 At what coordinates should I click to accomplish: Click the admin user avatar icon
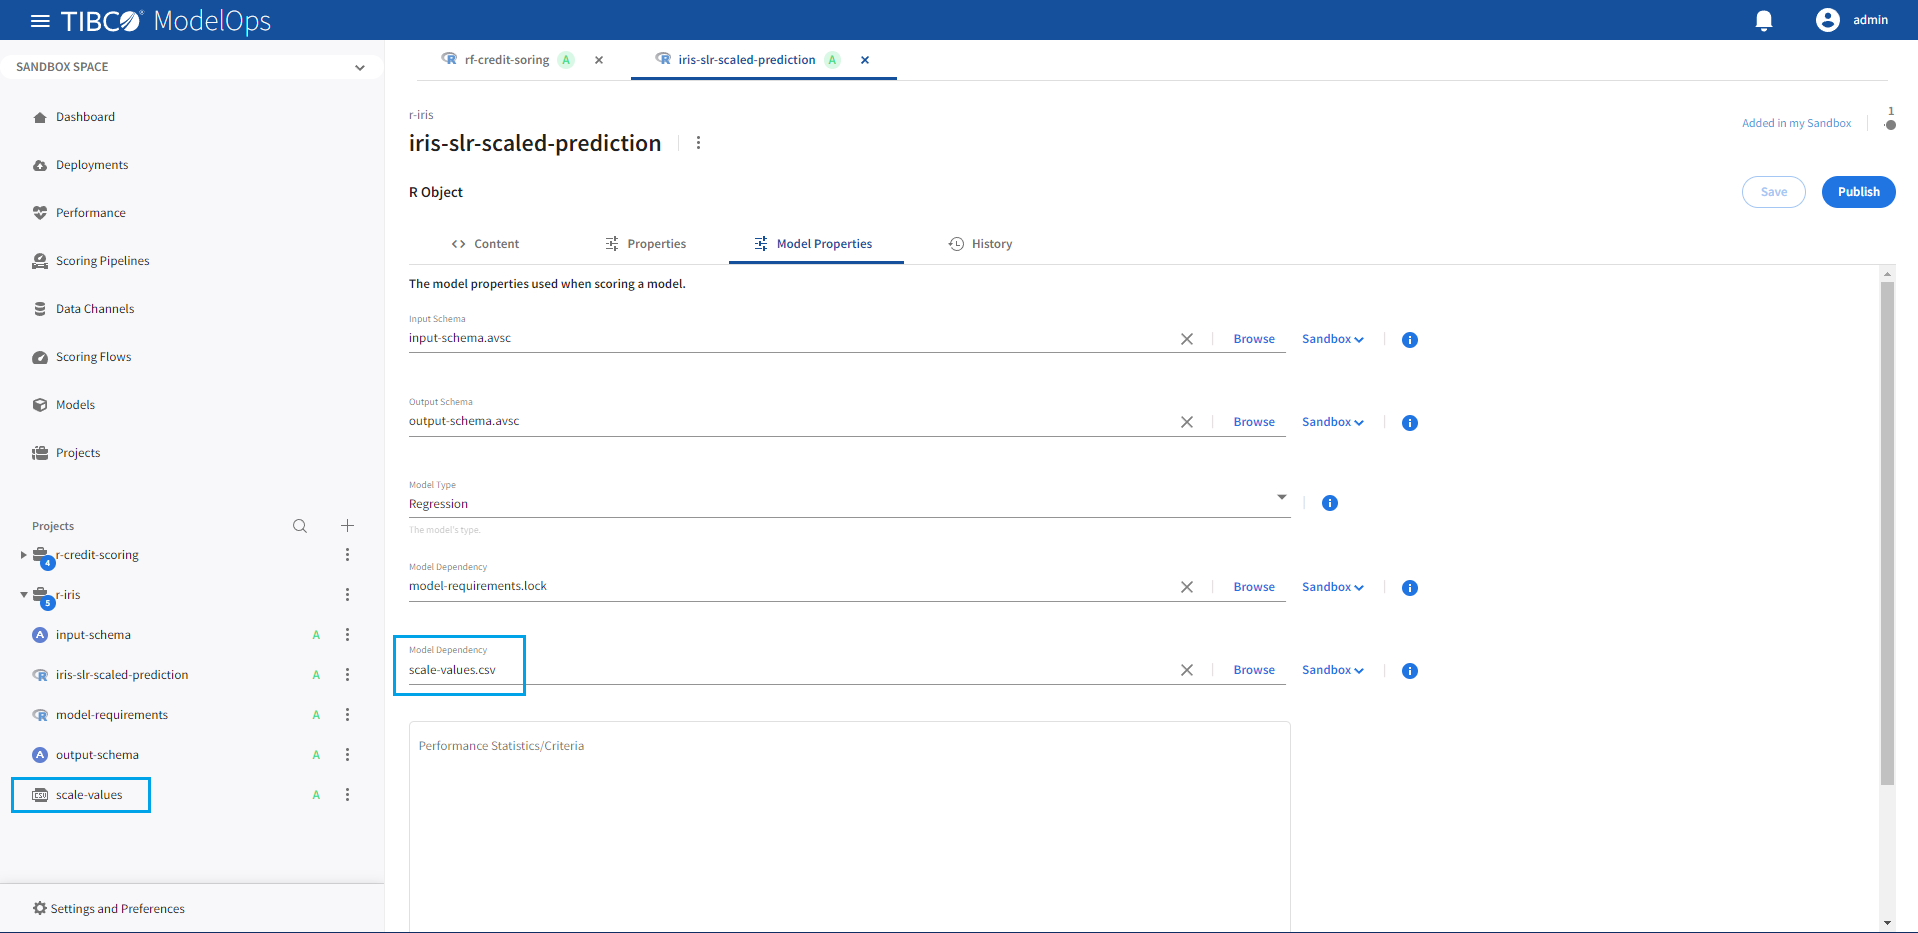coord(1827,20)
